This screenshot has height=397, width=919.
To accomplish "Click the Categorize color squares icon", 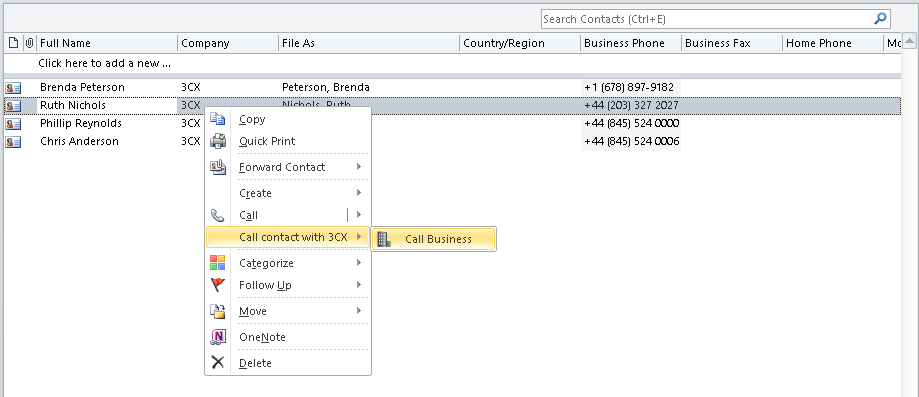I will coord(217,263).
